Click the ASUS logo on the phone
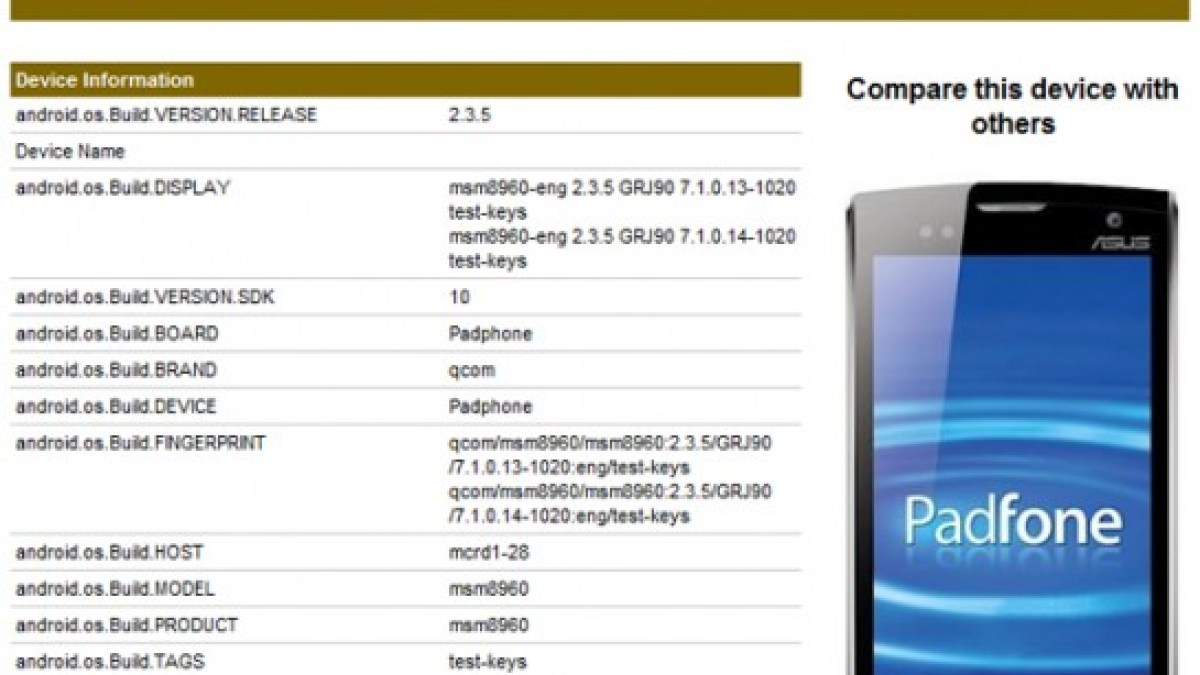1200x675 pixels. coord(1120,243)
